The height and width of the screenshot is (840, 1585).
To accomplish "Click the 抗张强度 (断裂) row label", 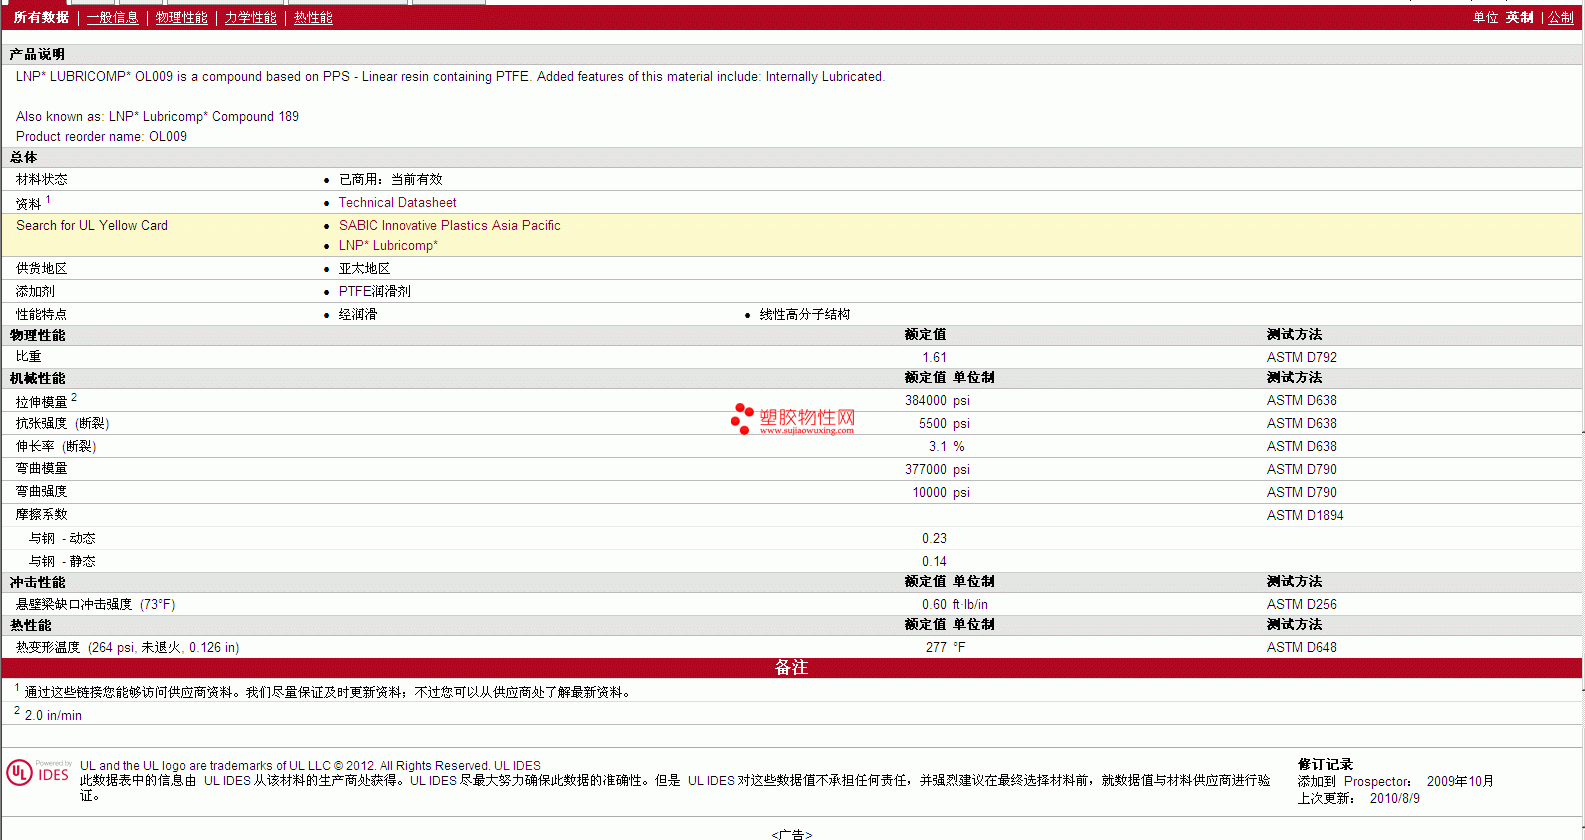I will [63, 424].
